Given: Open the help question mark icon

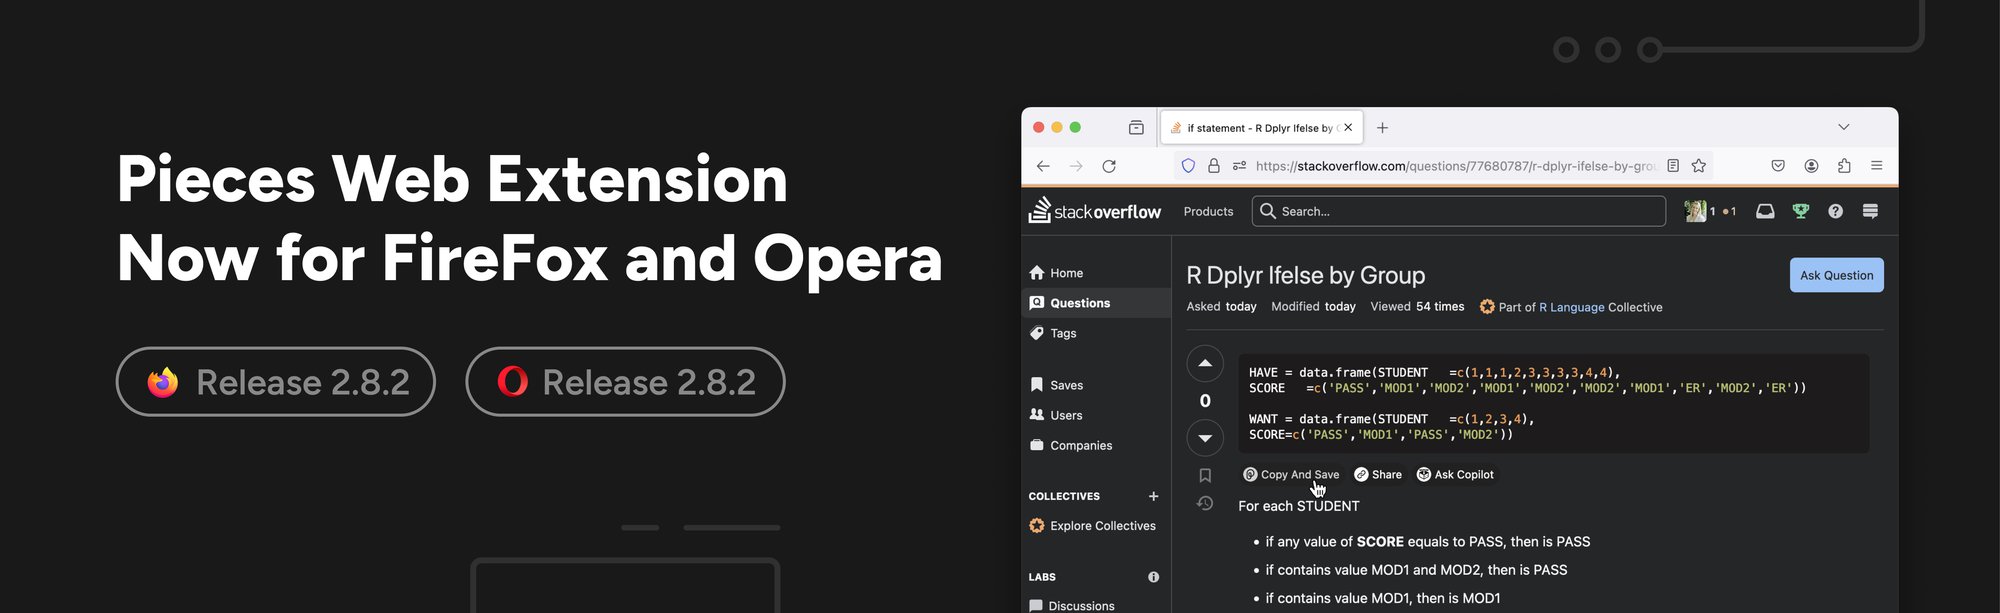Looking at the screenshot, I should point(1836,211).
